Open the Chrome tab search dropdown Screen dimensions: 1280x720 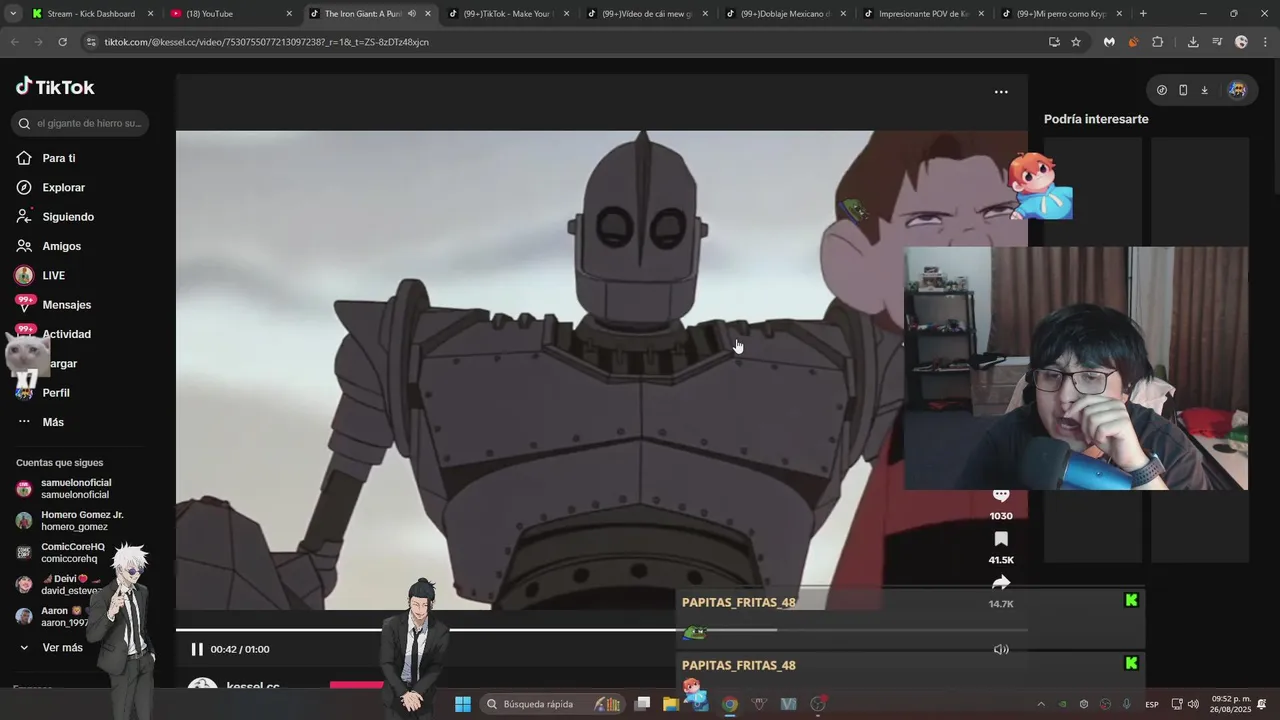pyautogui.click(x=12, y=14)
